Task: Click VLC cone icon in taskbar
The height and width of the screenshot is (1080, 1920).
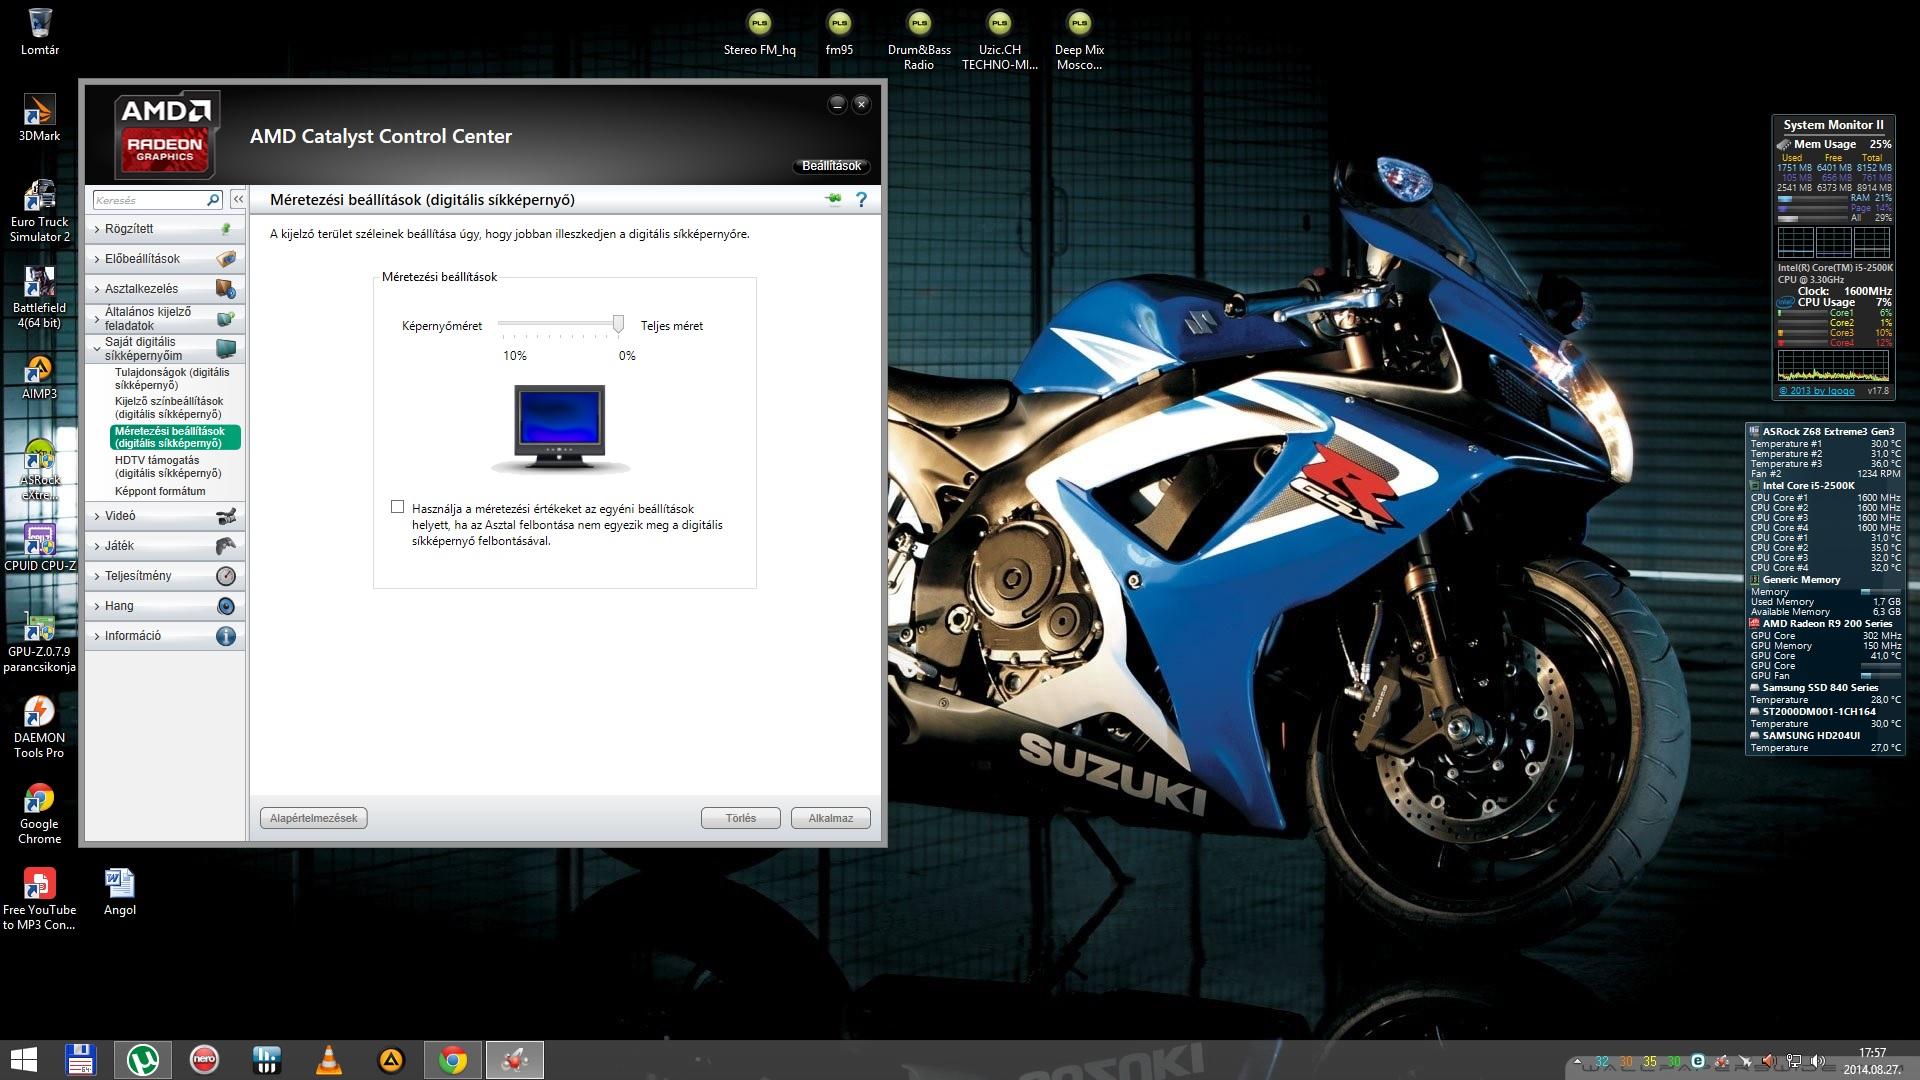Action: [x=329, y=1060]
